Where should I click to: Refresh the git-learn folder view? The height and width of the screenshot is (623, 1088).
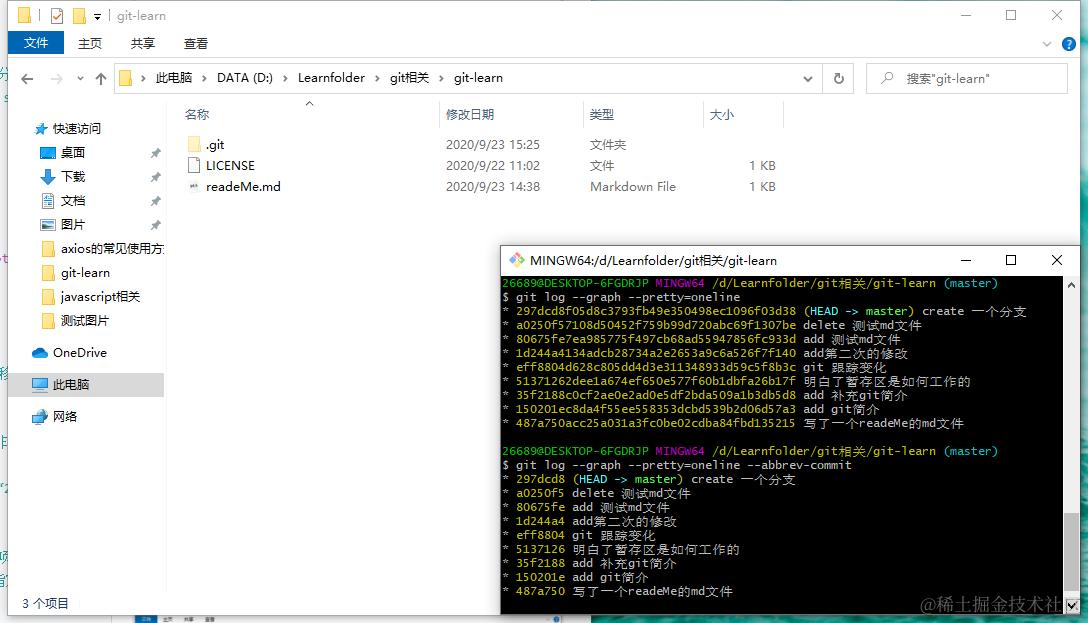coord(838,78)
